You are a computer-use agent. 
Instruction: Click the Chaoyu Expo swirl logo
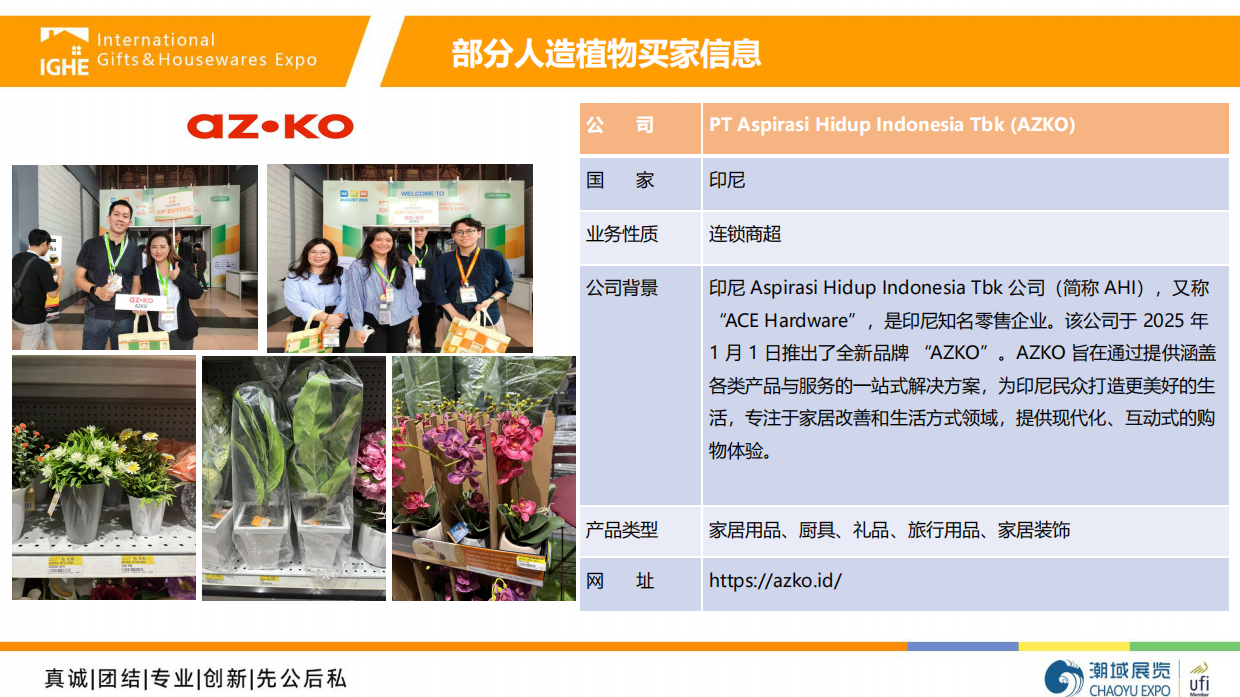[1063, 678]
